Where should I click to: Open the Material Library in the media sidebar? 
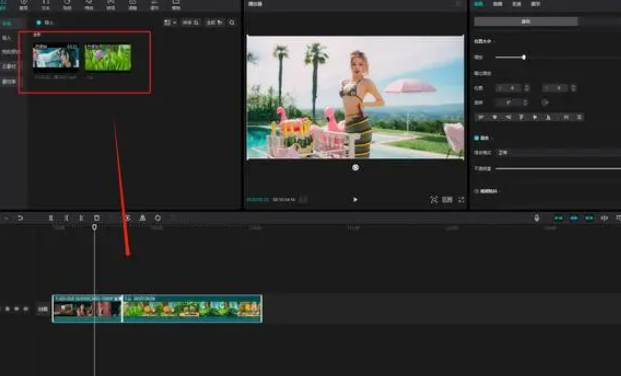[x=9, y=82]
